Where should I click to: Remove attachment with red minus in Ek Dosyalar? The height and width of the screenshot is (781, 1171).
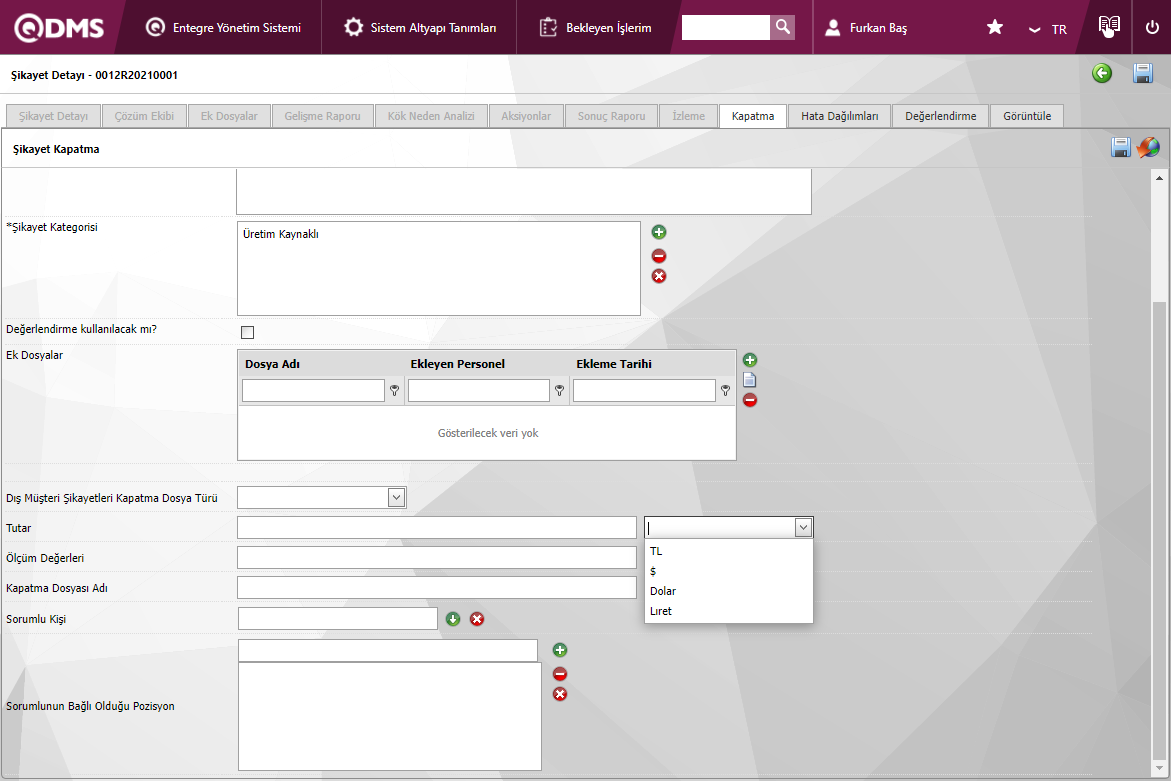750,400
